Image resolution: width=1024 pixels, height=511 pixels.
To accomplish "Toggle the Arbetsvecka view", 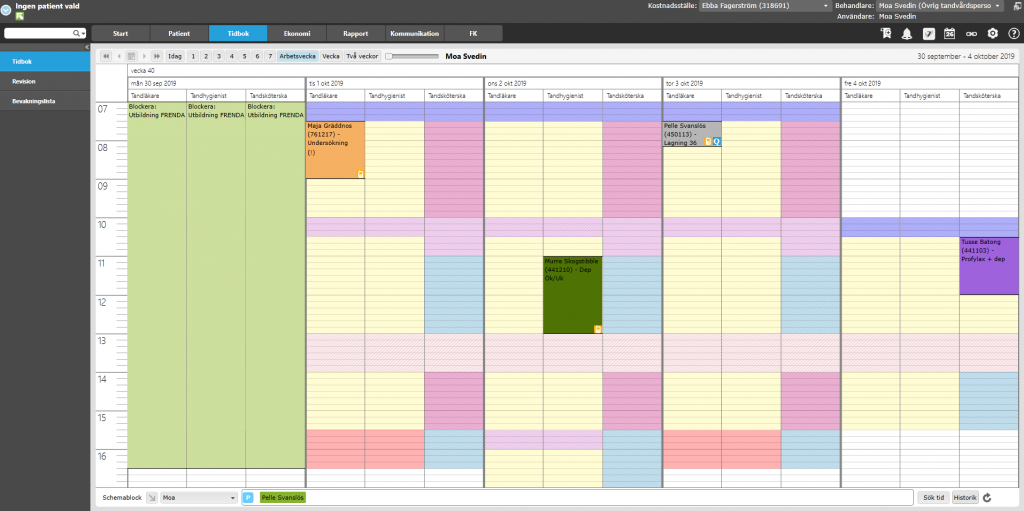I will pyautogui.click(x=298, y=56).
